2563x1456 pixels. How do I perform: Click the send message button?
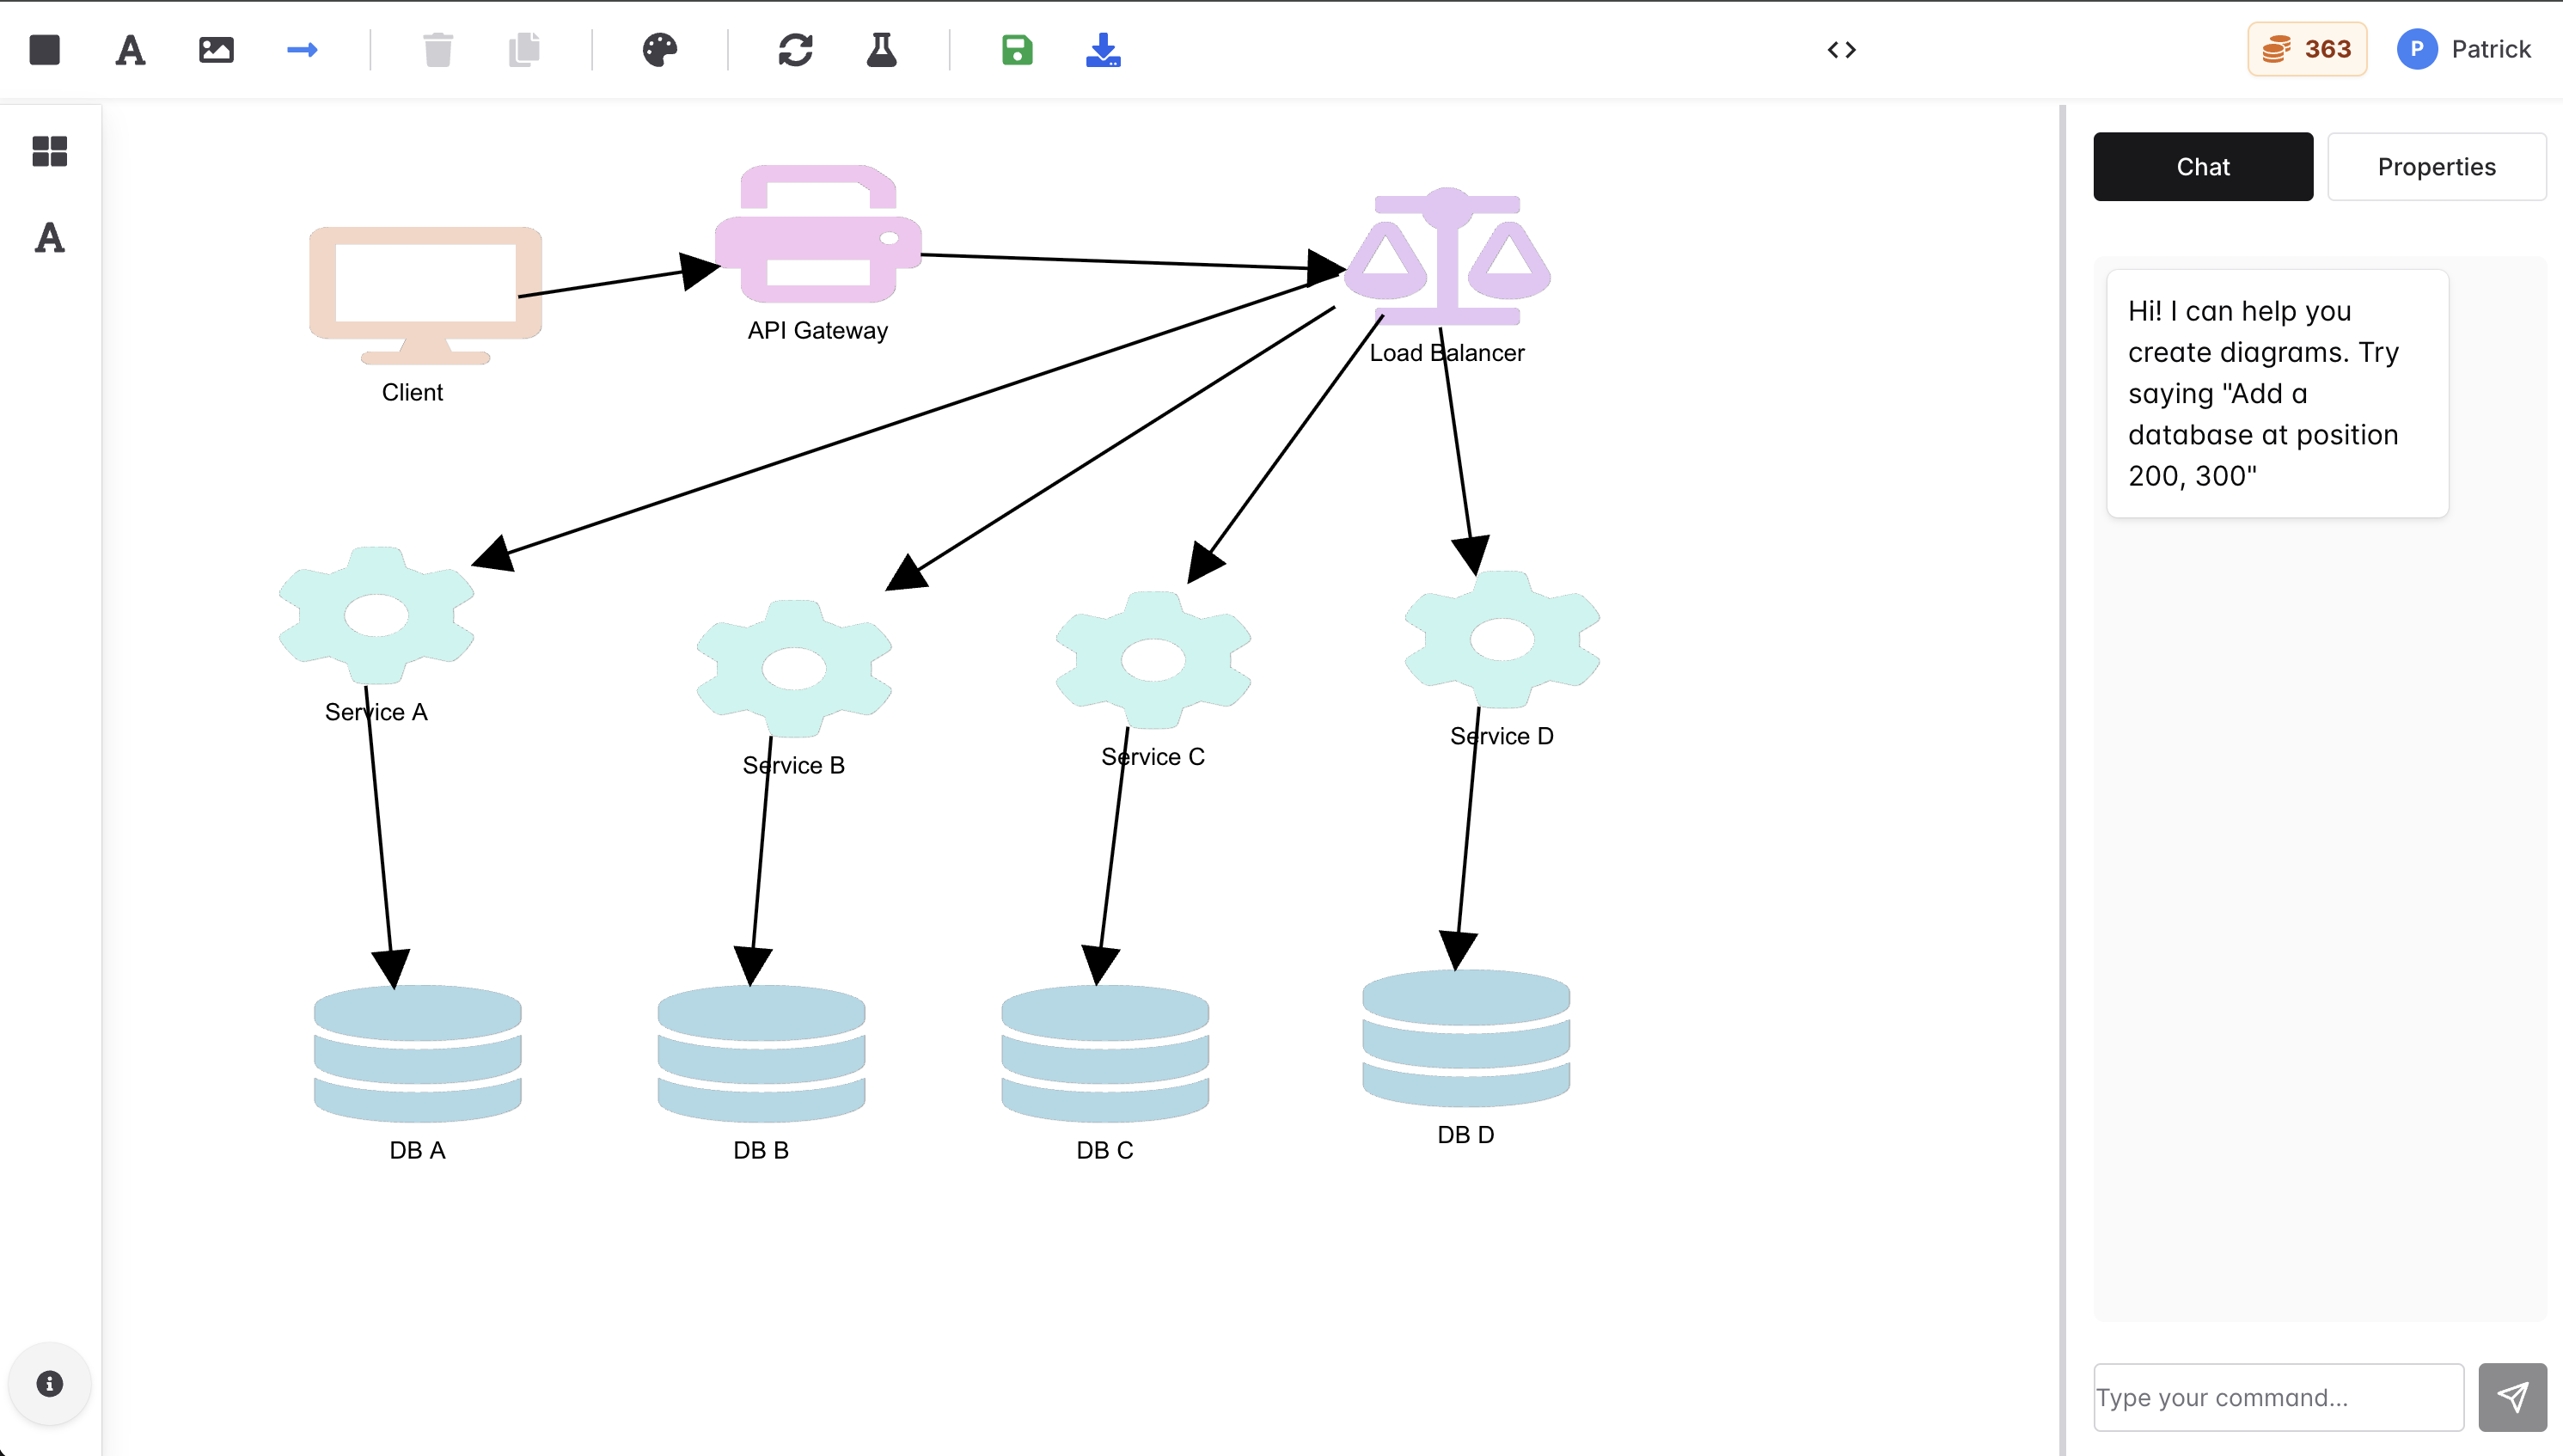[2512, 1397]
